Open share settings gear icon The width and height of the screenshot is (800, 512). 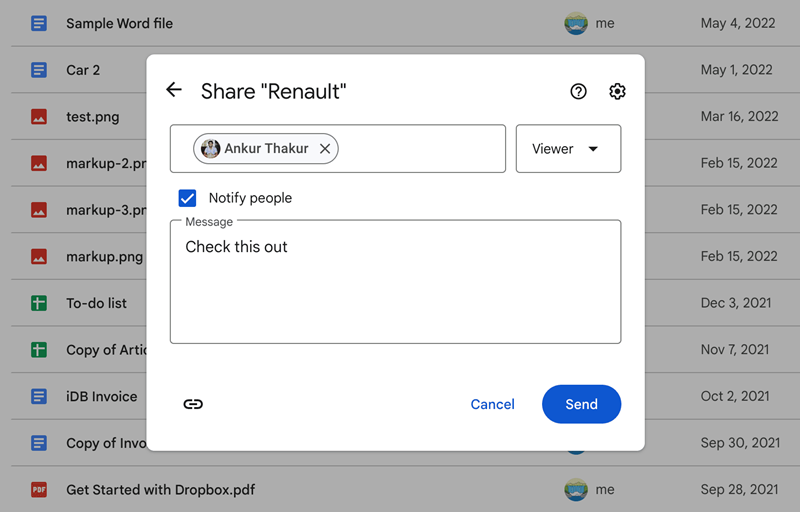point(617,91)
